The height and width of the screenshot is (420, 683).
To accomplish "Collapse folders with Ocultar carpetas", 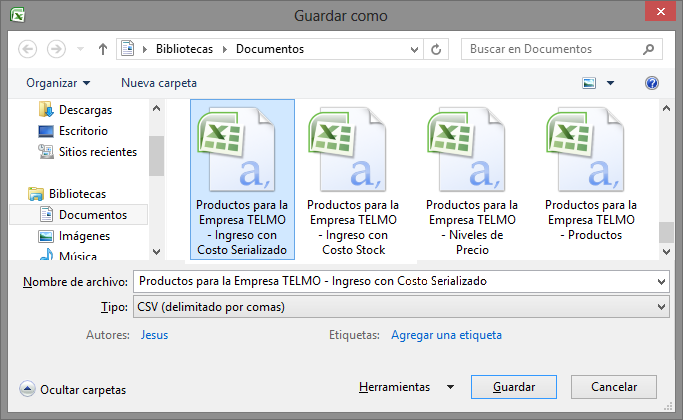I will [x=73, y=389].
